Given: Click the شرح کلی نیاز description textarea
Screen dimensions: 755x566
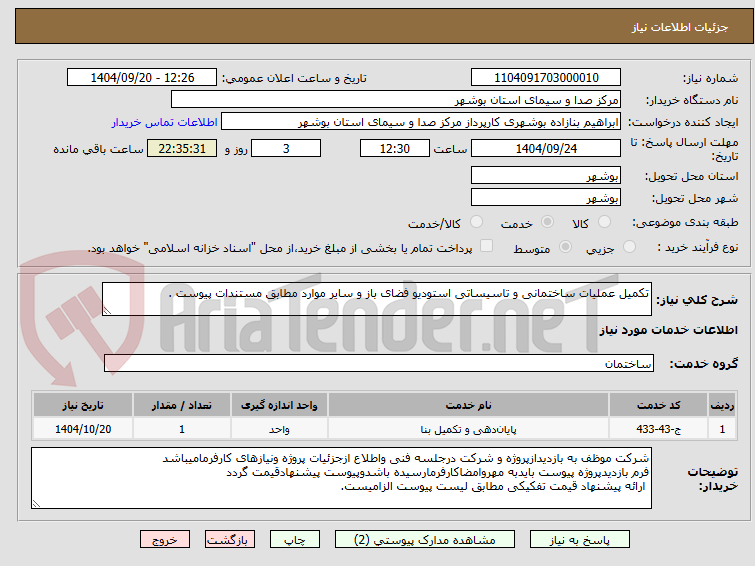Looking at the screenshot, I should [x=377, y=299].
